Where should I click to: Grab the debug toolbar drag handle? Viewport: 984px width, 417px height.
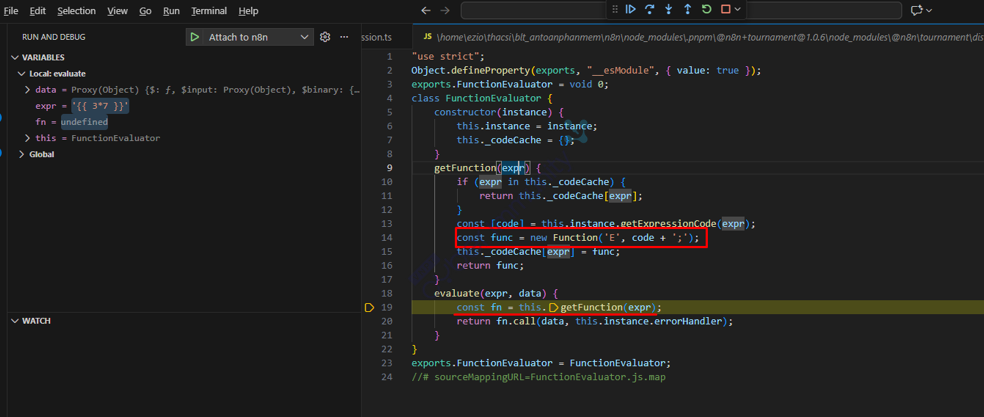click(615, 9)
